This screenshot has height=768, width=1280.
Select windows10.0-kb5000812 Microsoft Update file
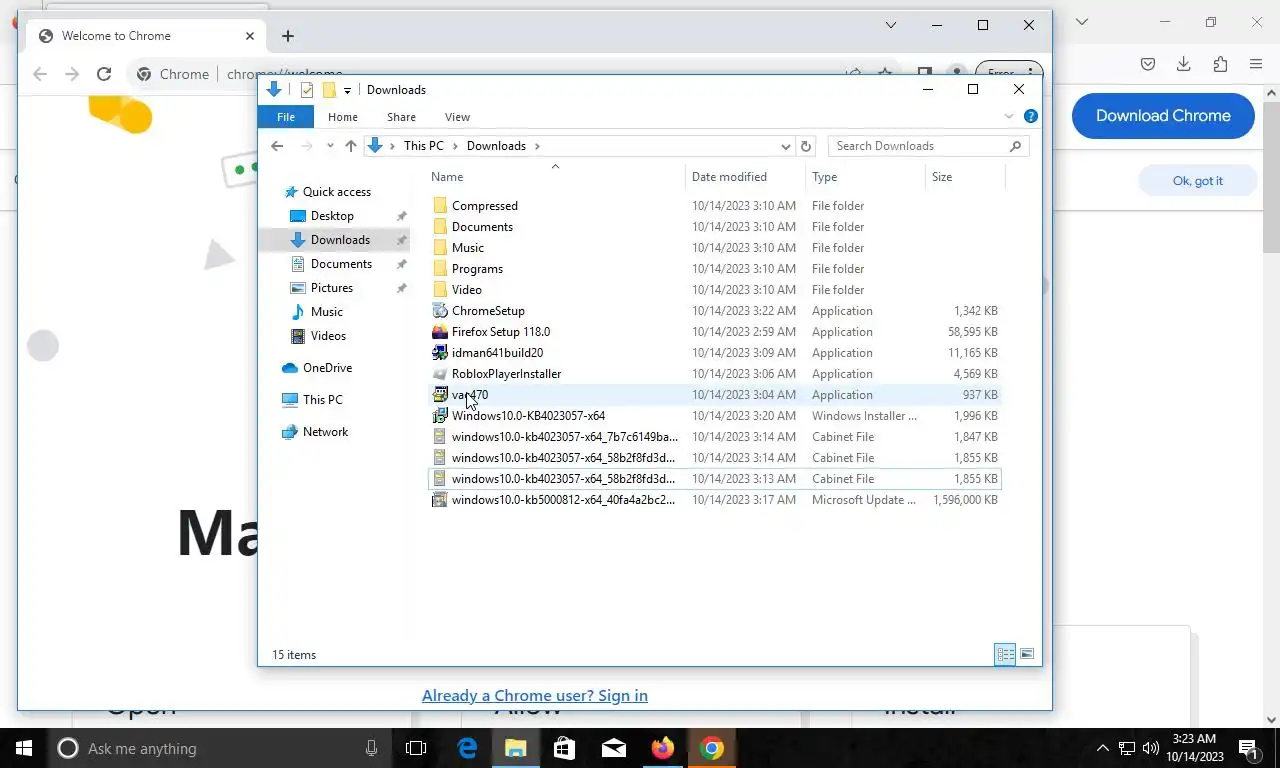(563, 500)
